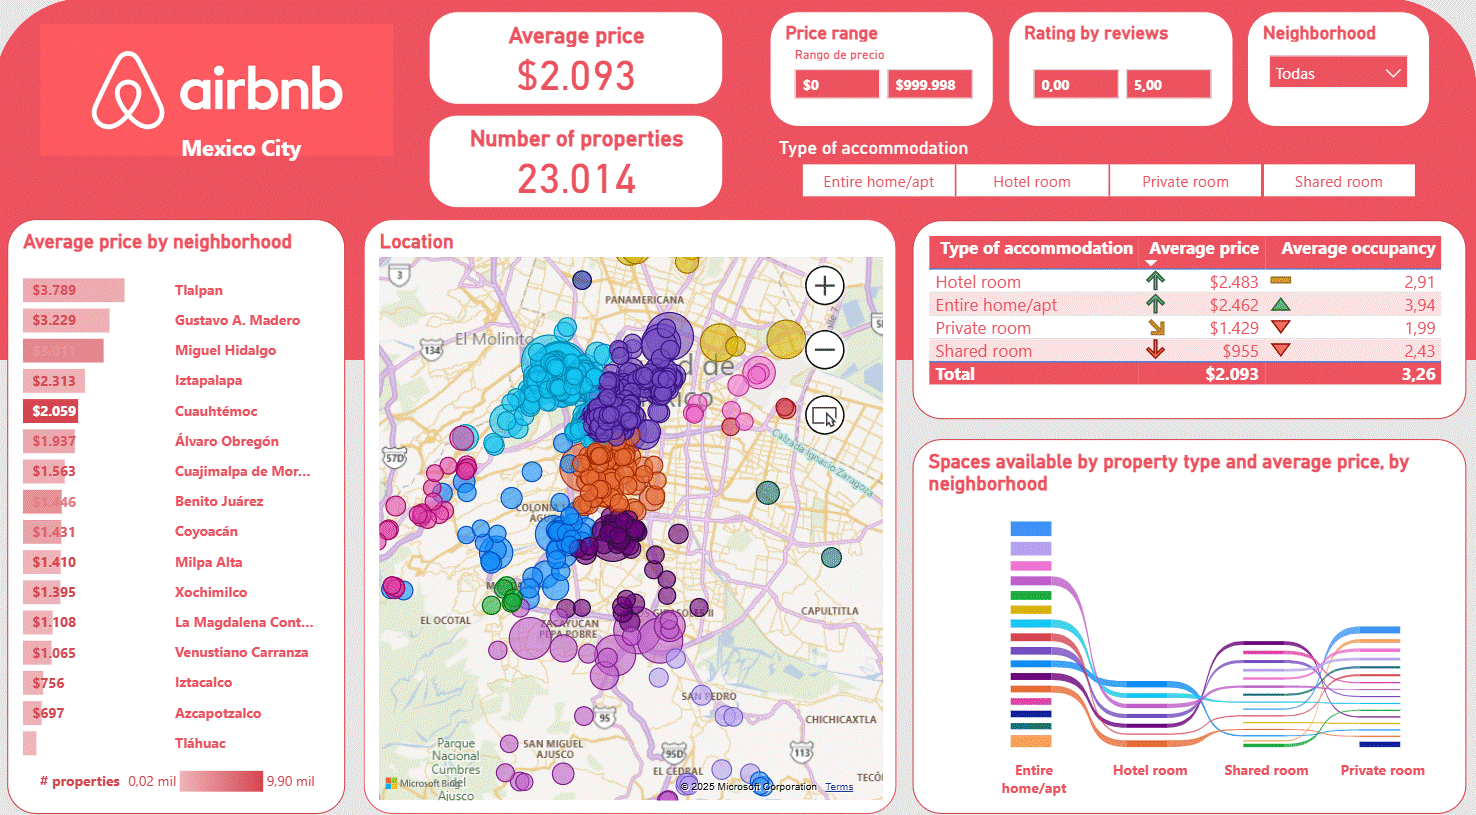This screenshot has width=1476, height=815.
Task: Click the minimum price range input field
Action: [837, 84]
